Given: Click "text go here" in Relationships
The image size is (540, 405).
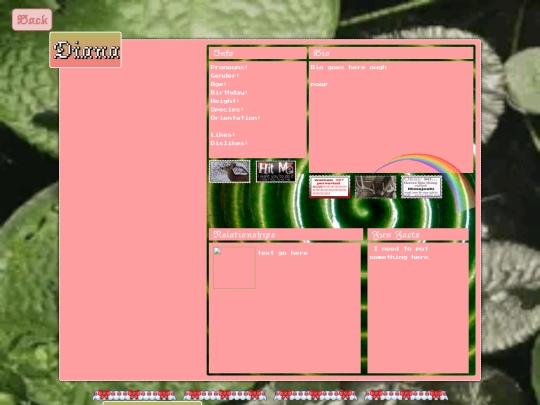Looking at the screenshot, I should coord(283,253).
